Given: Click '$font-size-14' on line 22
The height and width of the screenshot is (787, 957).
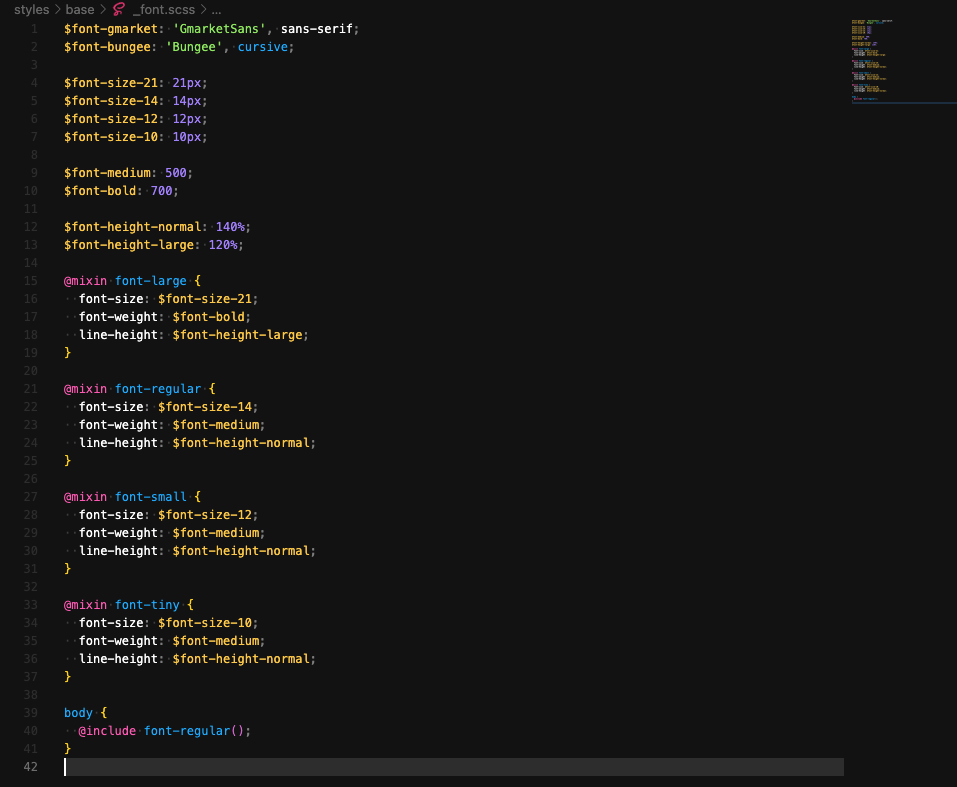Looking at the screenshot, I should tap(205, 407).
